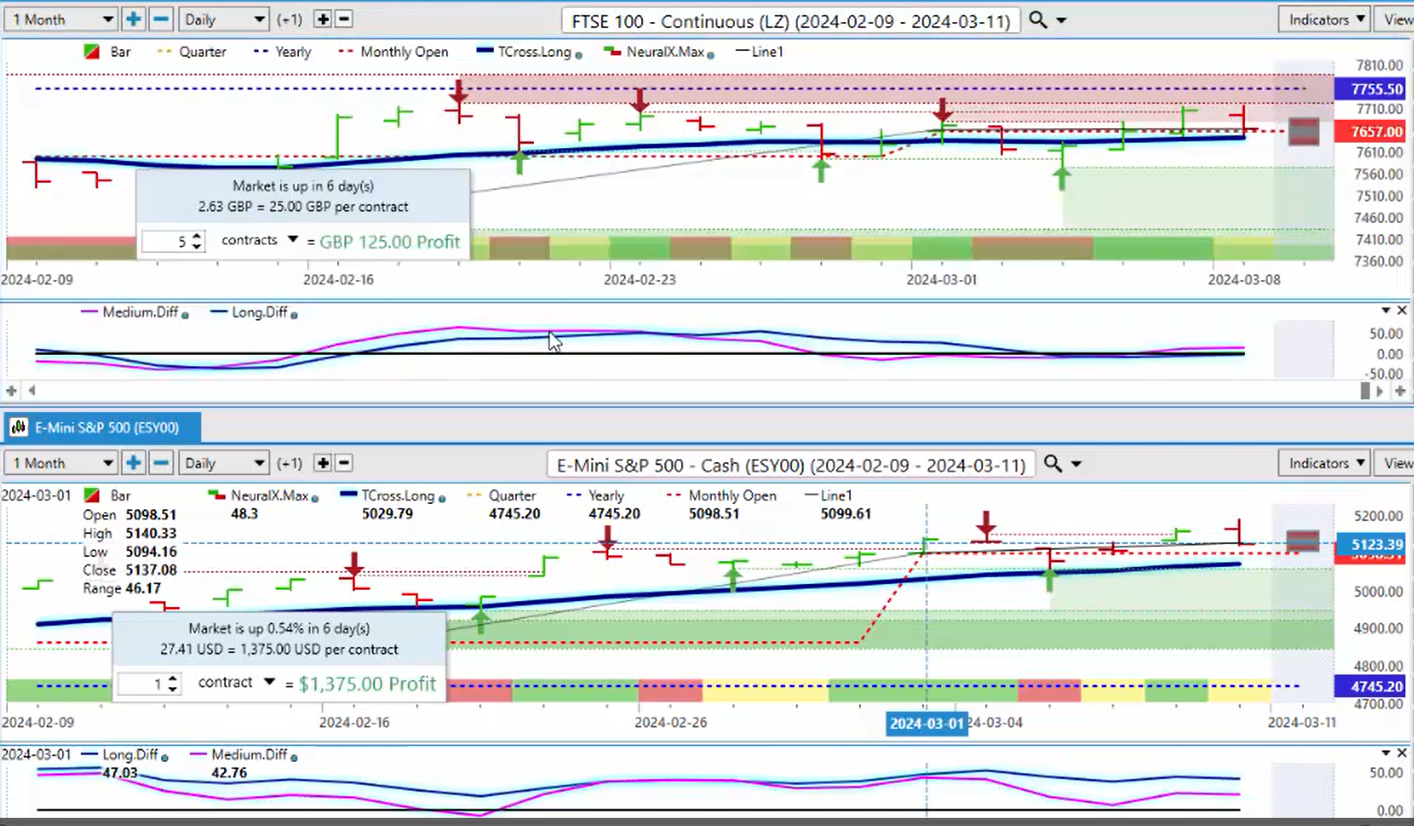Zoom in with blue plus on S&P 500 chart
The width and height of the screenshot is (1414, 826).
click(x=134, y=463)
